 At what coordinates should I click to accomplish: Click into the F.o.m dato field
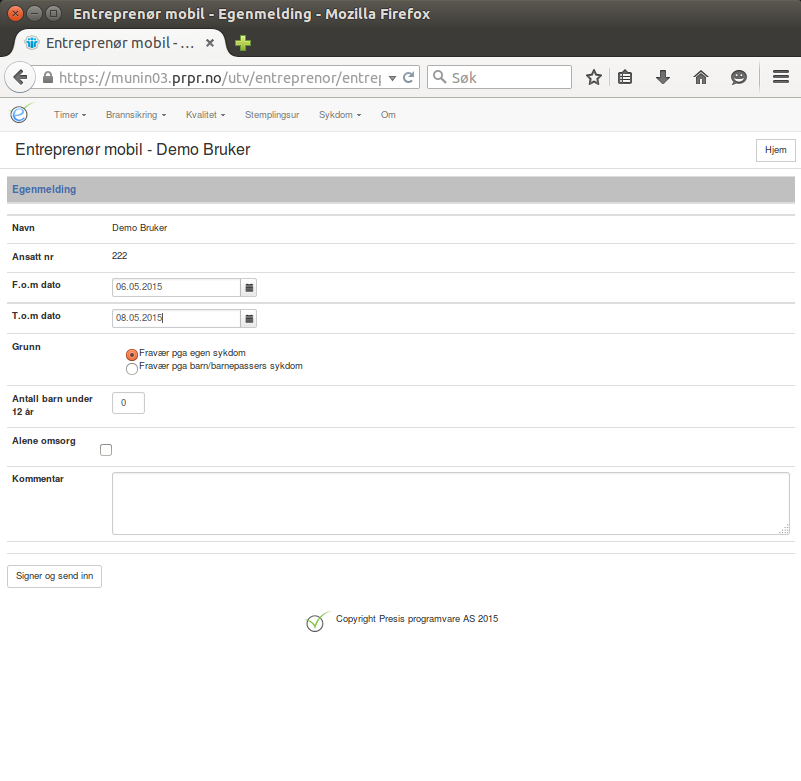tap(176, 287)
